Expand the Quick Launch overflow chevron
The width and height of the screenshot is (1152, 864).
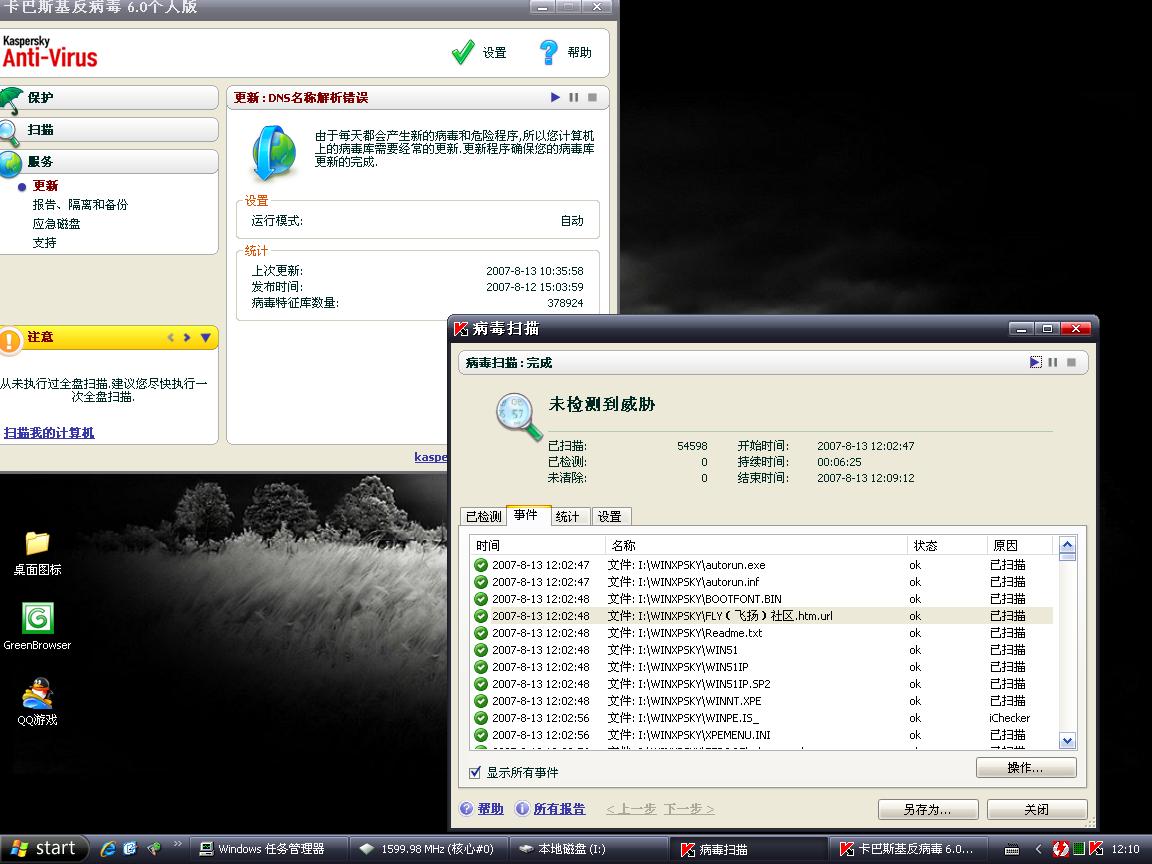point(177,844)
